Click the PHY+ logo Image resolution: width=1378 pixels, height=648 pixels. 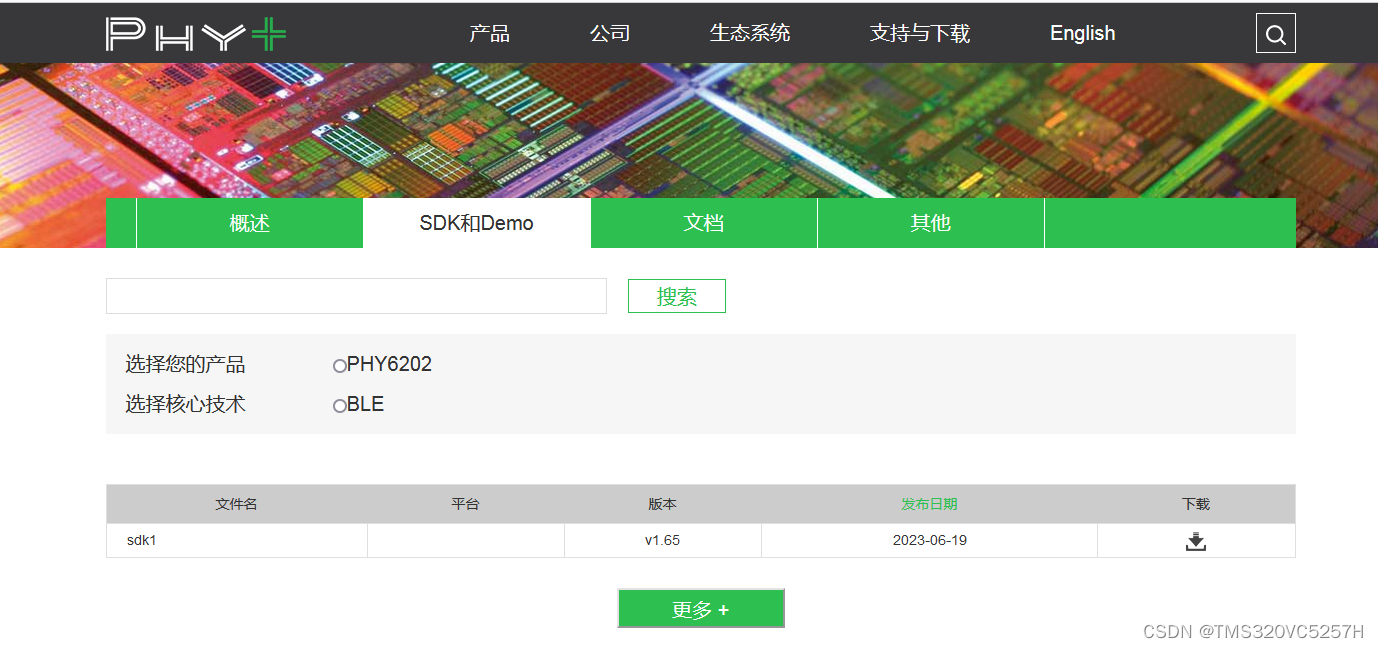pyautogui.click(x=195, y=32)
